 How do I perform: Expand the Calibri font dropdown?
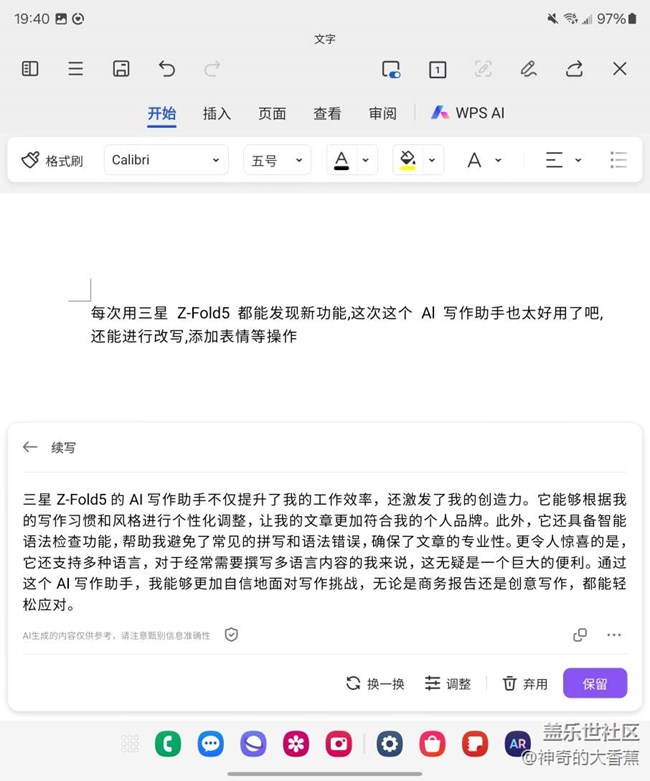(165, 160)
